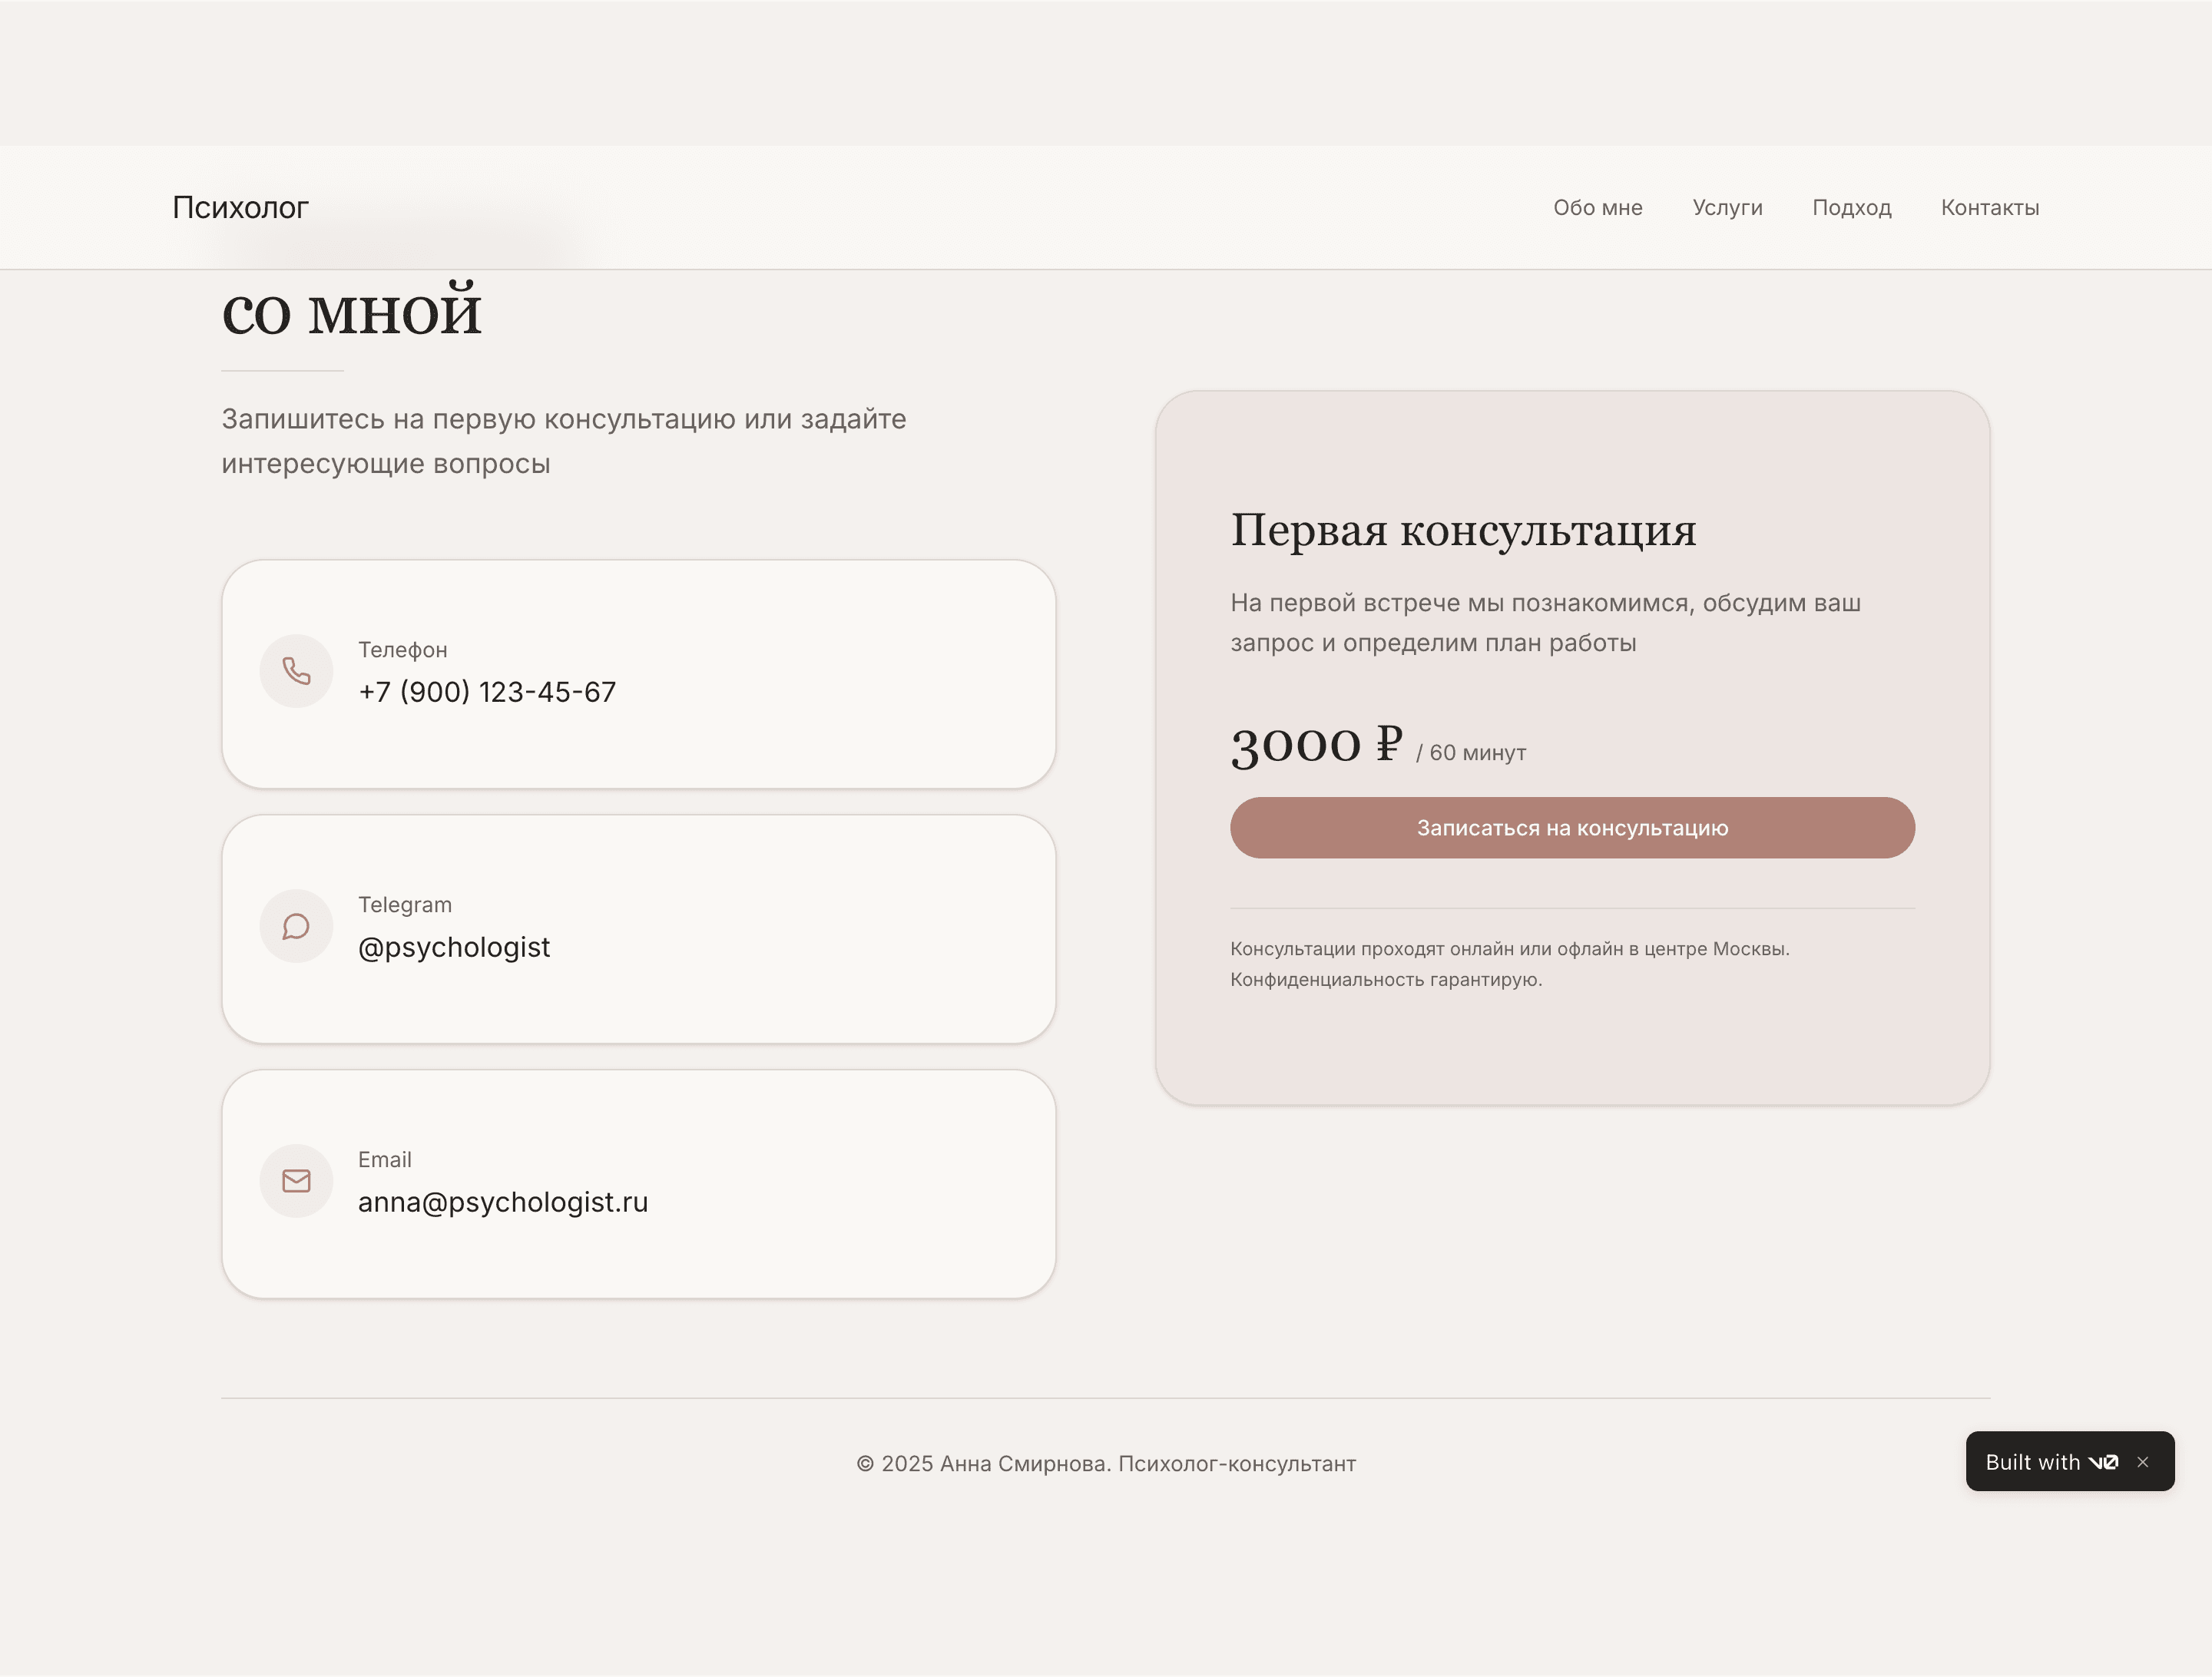This screenshot has height=1677, width=2212.
Task: Click the На первой встрече description
Action: [1545, 623]
